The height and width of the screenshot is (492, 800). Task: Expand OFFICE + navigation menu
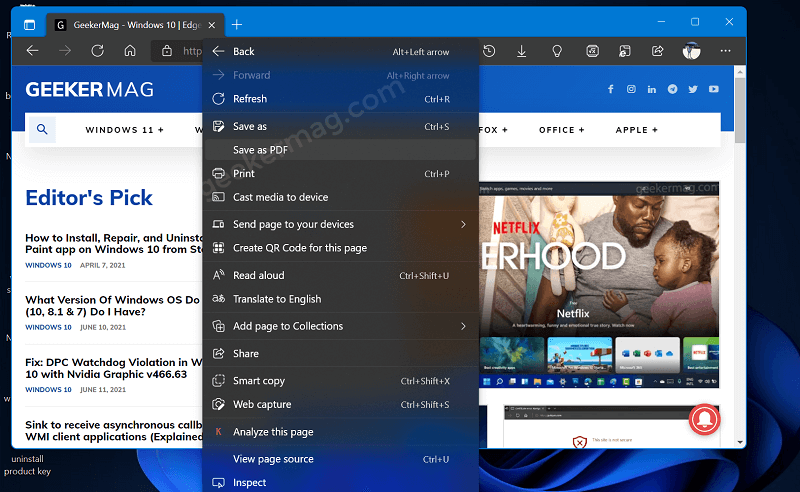561,130
